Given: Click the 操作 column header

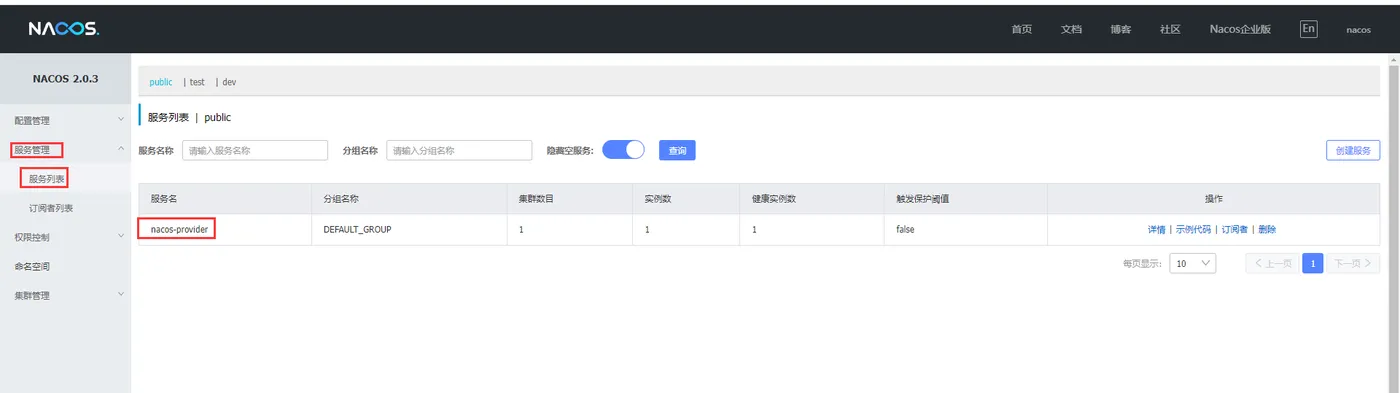Looking at the screenshot, I should pyautogui.click(x=1214, y=199).
